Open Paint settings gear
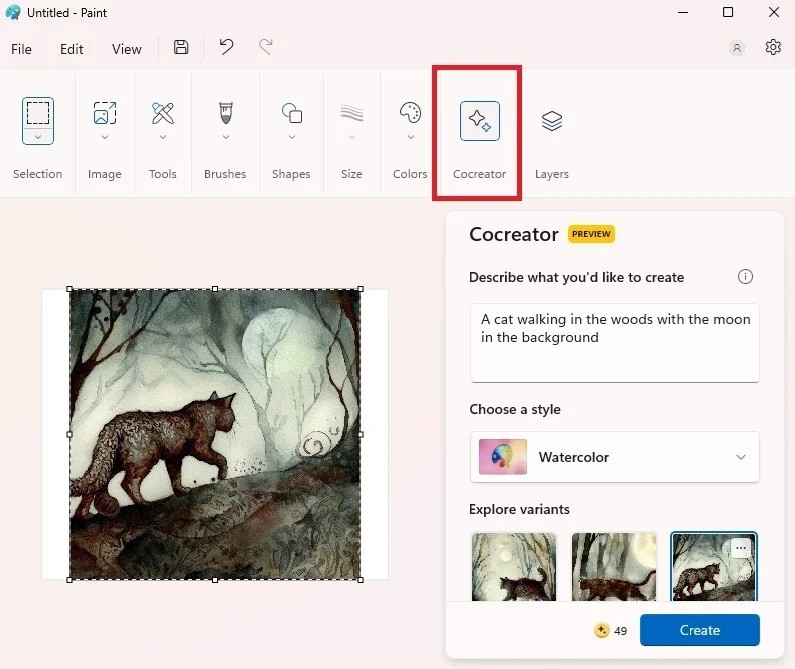 [773, 48]
